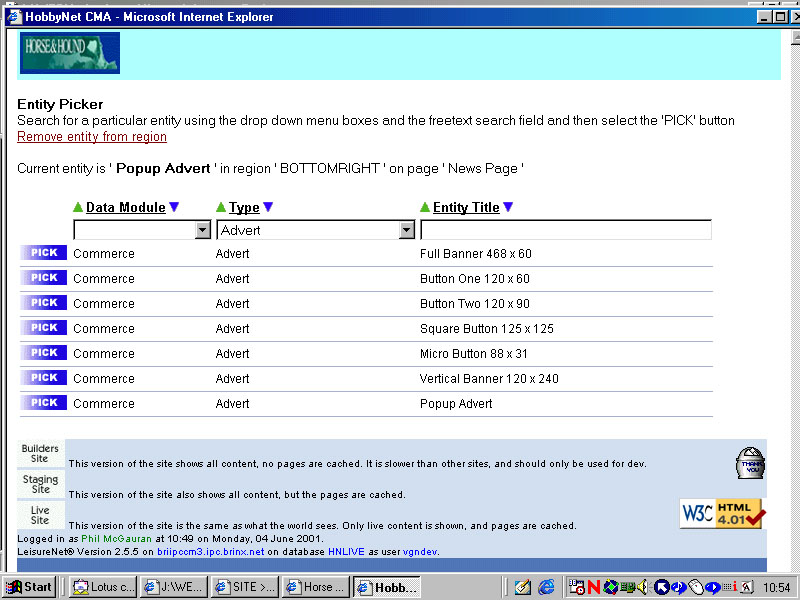
Task: Click the 'Entity Picker' heading
Action: (x=60, y=104)
